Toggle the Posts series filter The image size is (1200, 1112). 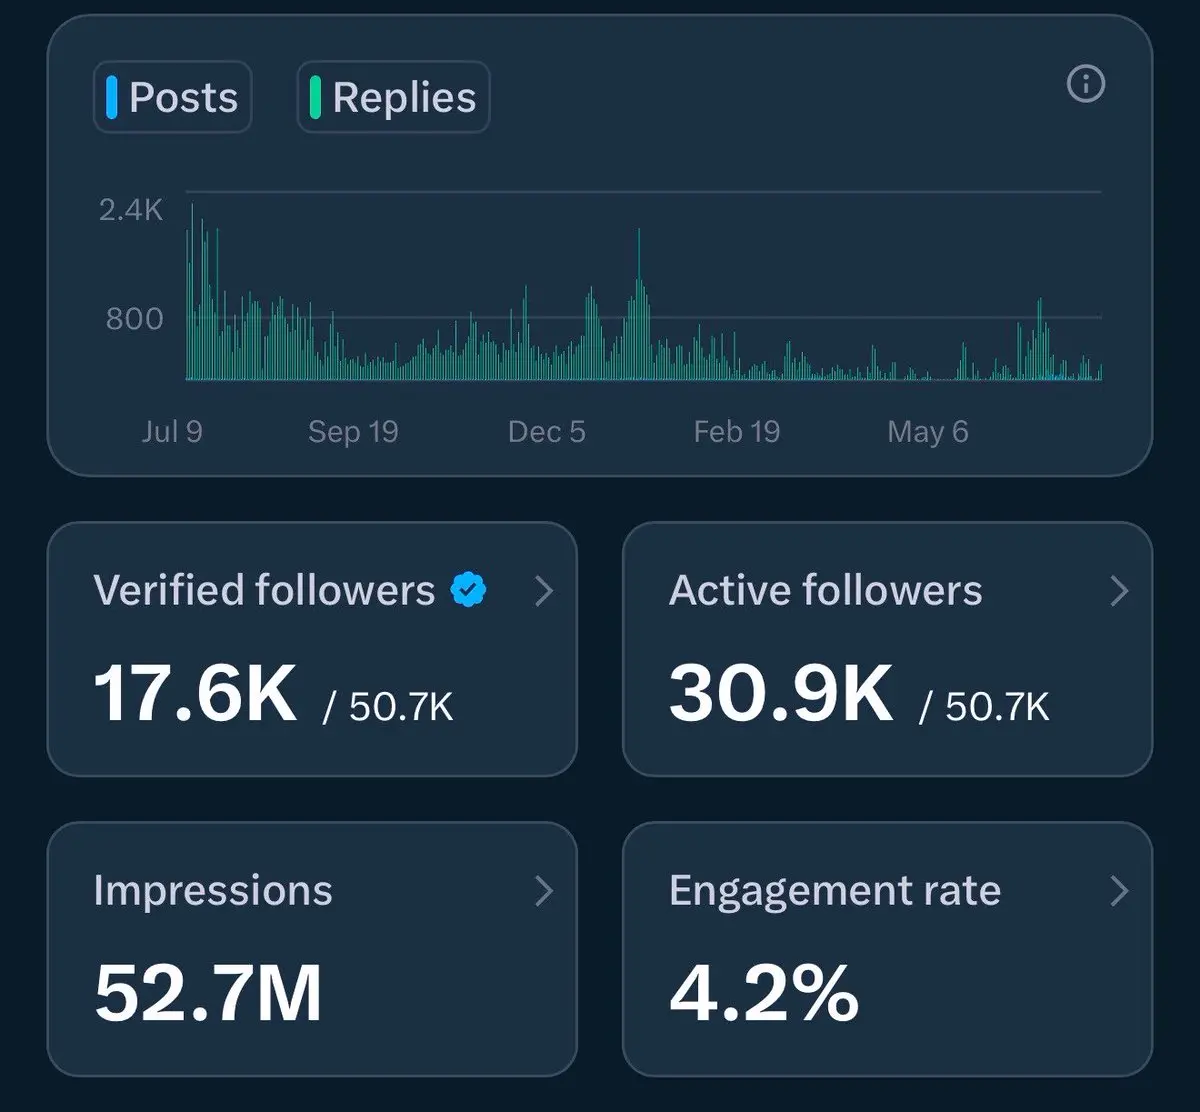(172, 97)
